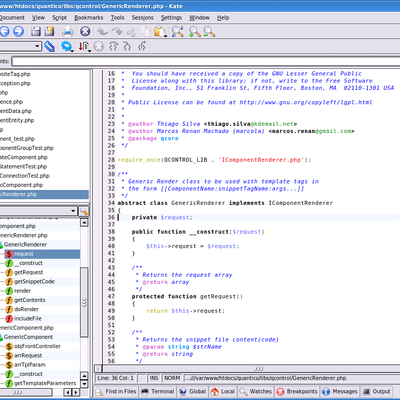
Task: Click the Save As floppy-with-pencil icon
Action: [49, 31]
